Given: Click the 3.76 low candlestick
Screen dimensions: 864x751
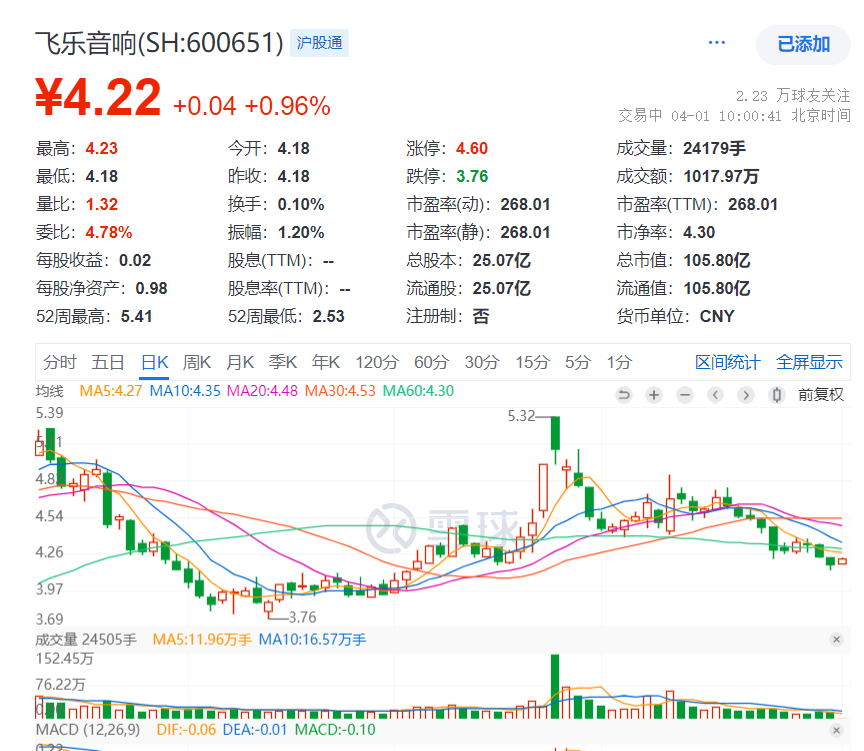Looking at the screenshot, I should coord(268,608).
